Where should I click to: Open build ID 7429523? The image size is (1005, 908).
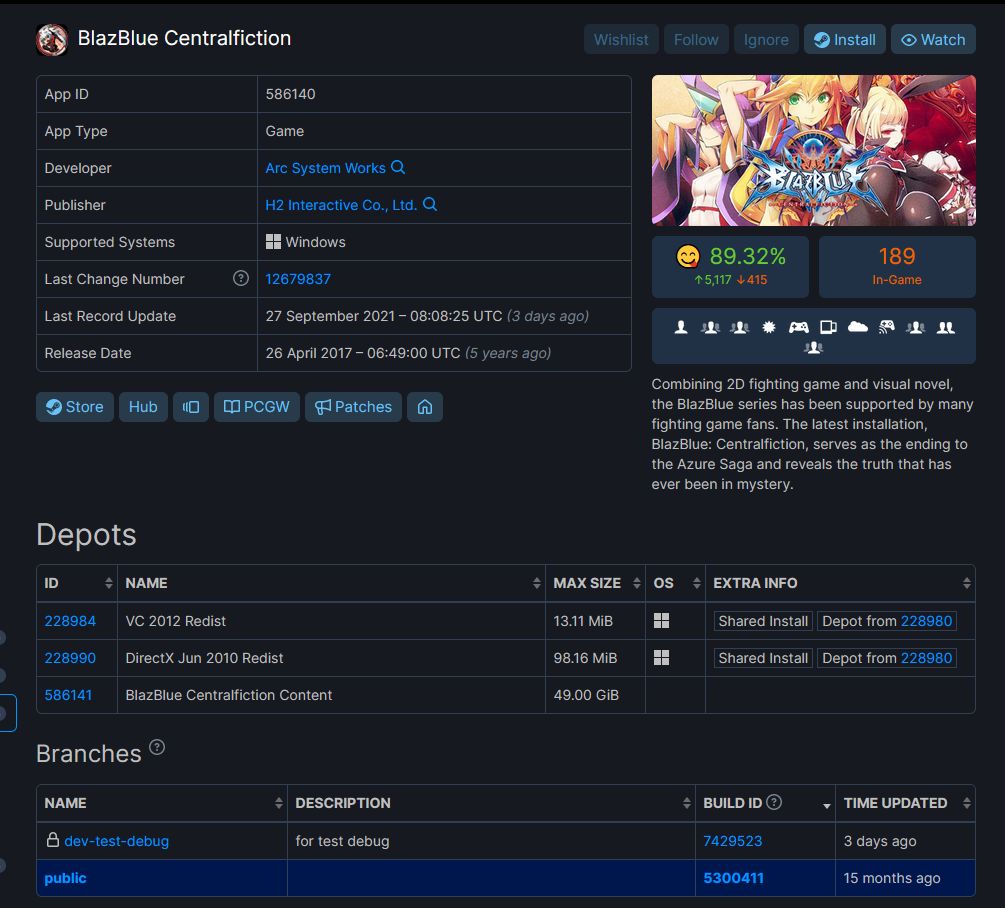(733, 841)
